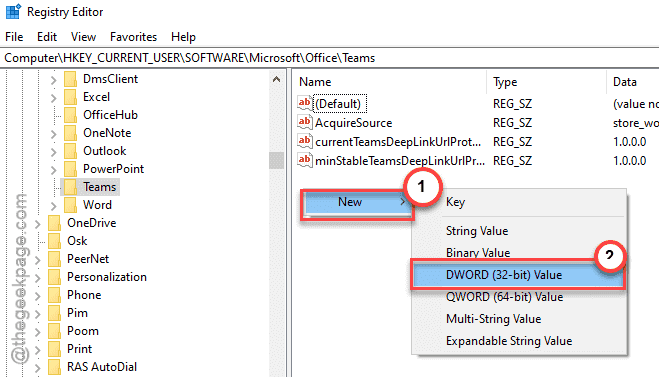This screenshot has width=659, height=377.
Task: Expand the Print tree node
Action: 37,350
